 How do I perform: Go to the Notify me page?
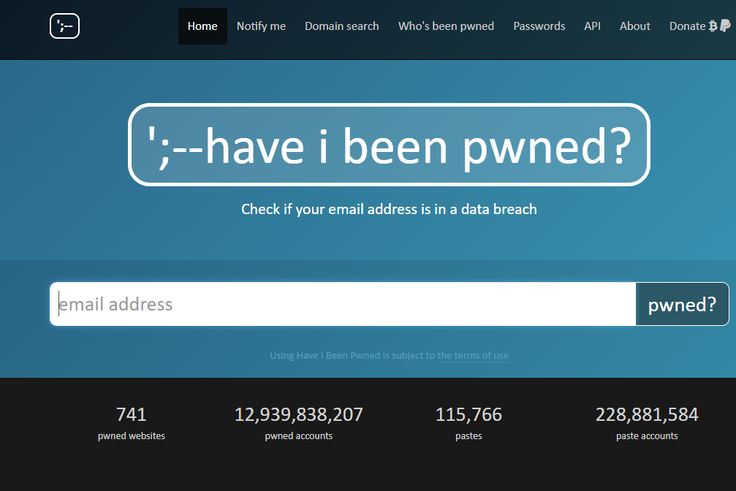point(261,26)
